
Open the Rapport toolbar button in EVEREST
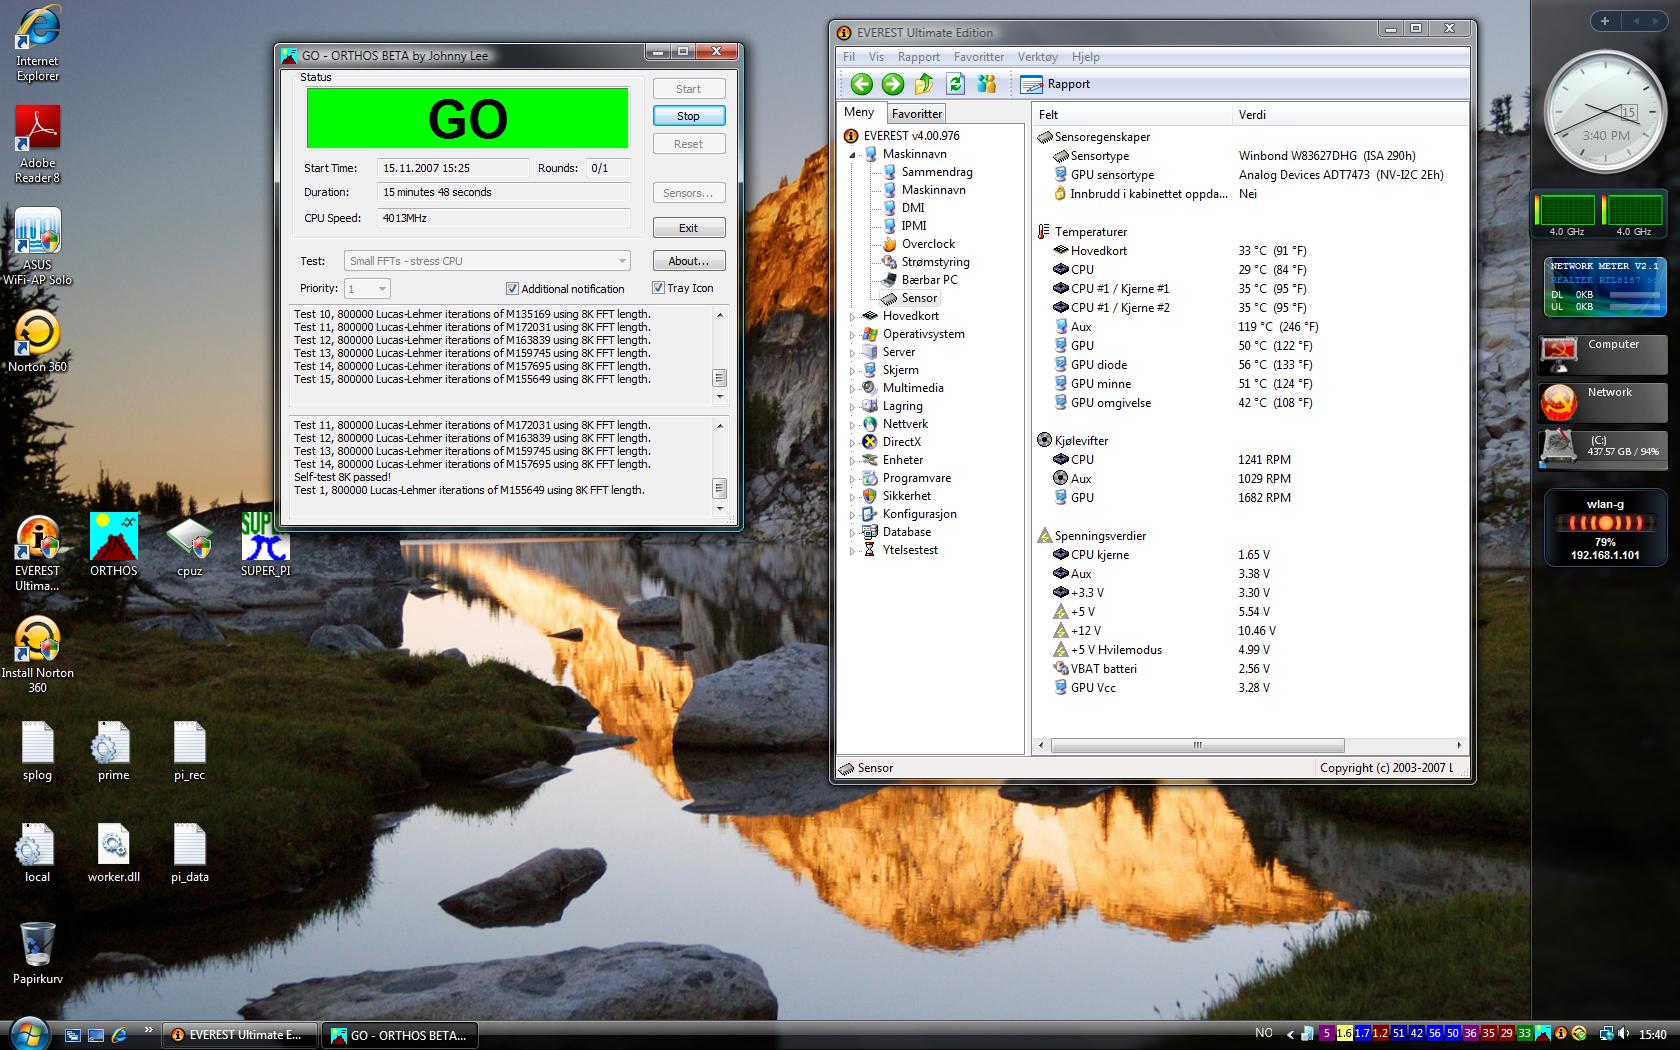pyautogui.click(x=1055, y=84)
